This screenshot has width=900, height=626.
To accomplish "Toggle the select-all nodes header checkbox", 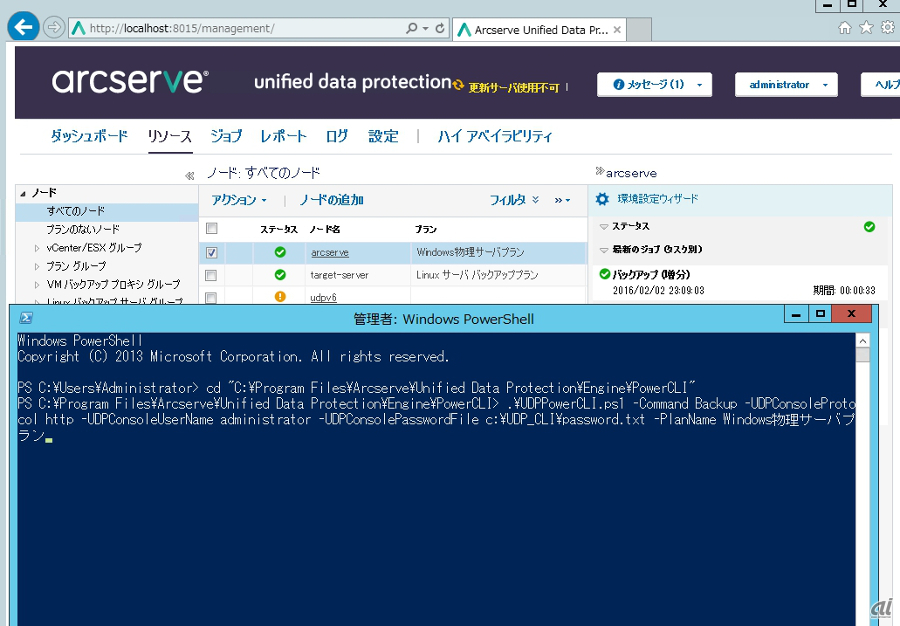I will click(212, 228).
